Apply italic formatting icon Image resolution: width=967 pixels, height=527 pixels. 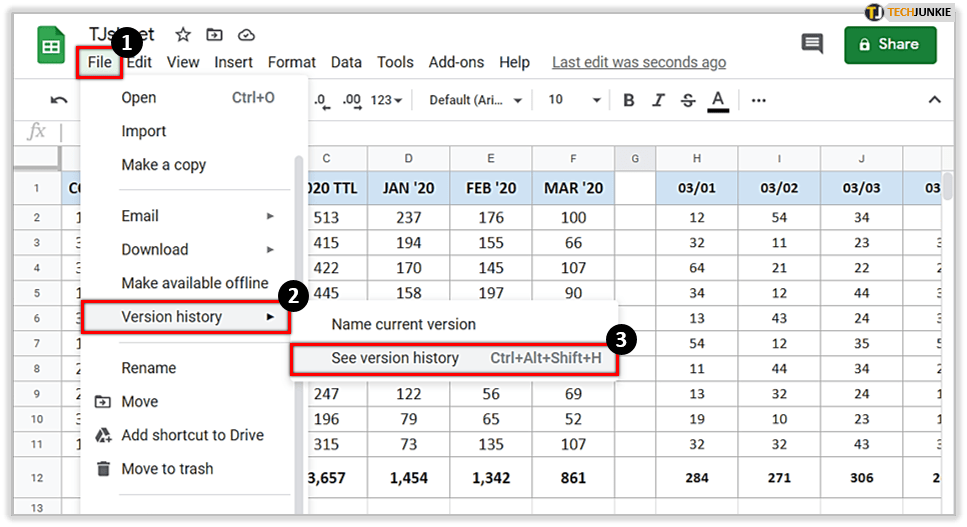pos(658,100)
